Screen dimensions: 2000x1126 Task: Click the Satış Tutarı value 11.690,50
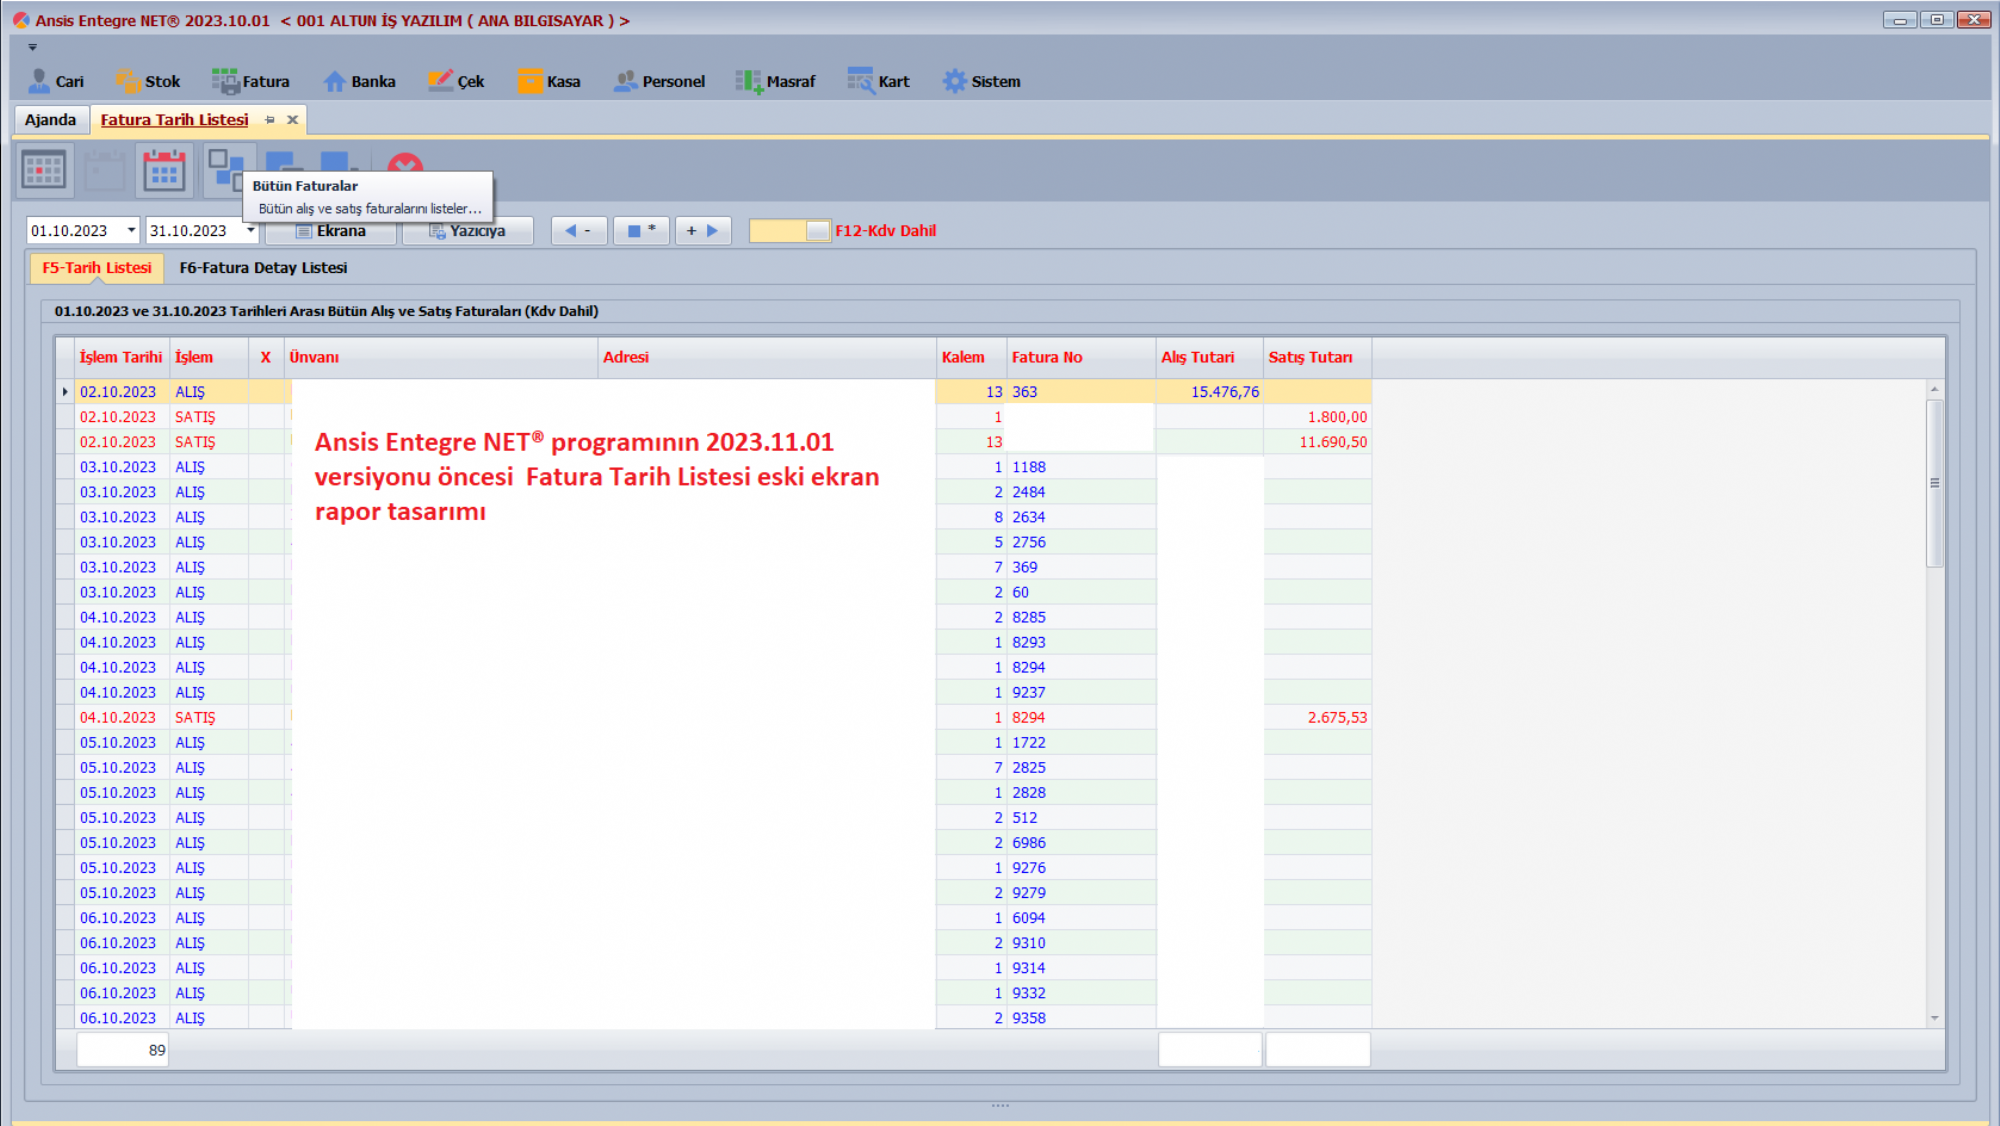coord(1333,442)
